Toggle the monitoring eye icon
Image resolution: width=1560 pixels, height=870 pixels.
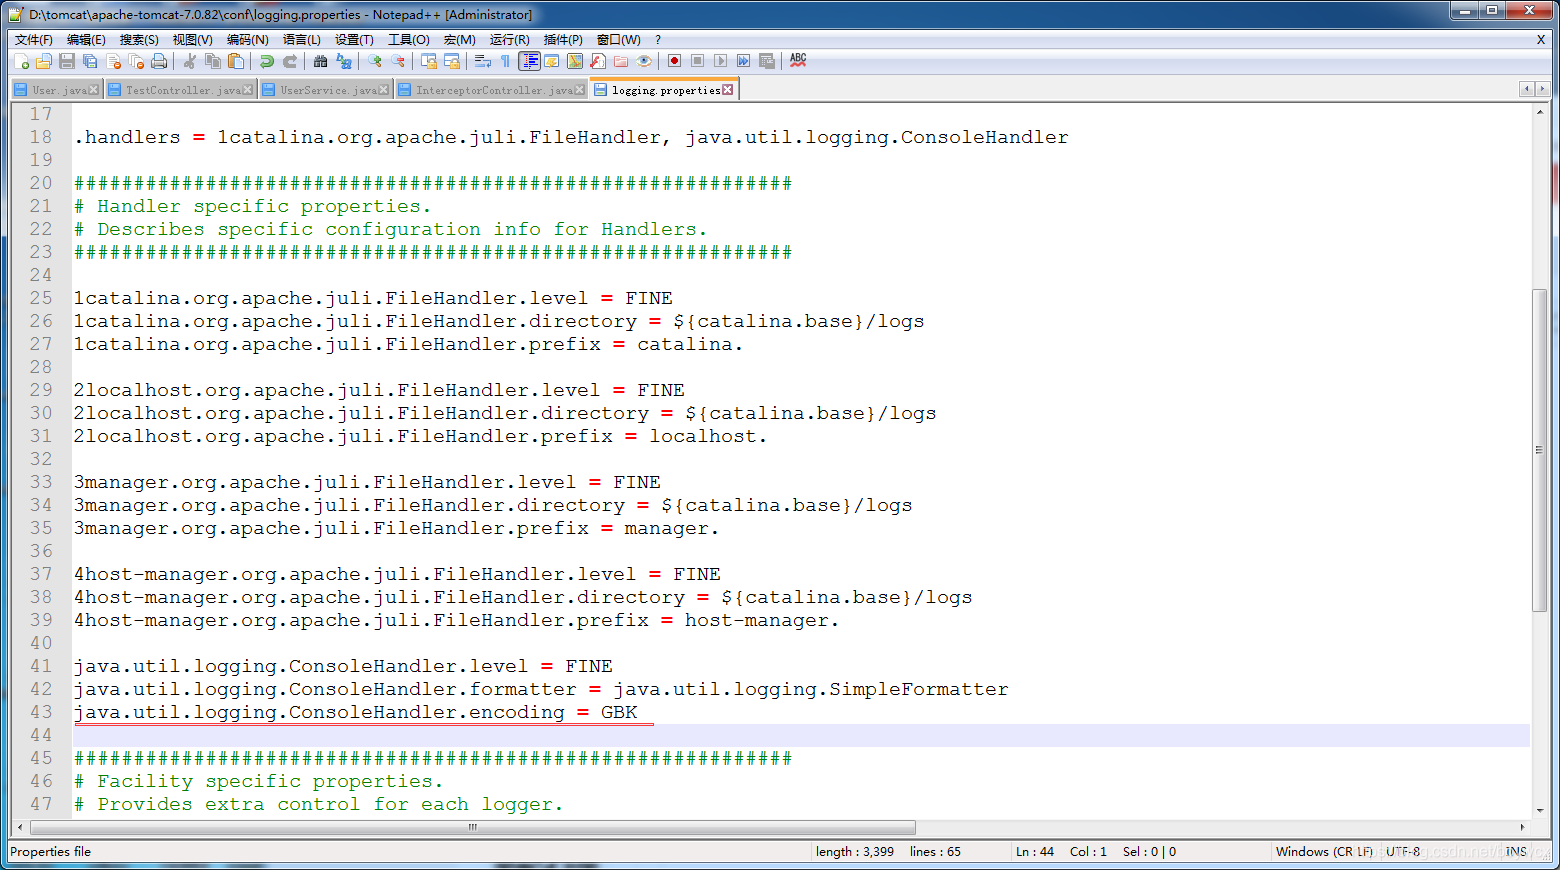pos(644,61)
